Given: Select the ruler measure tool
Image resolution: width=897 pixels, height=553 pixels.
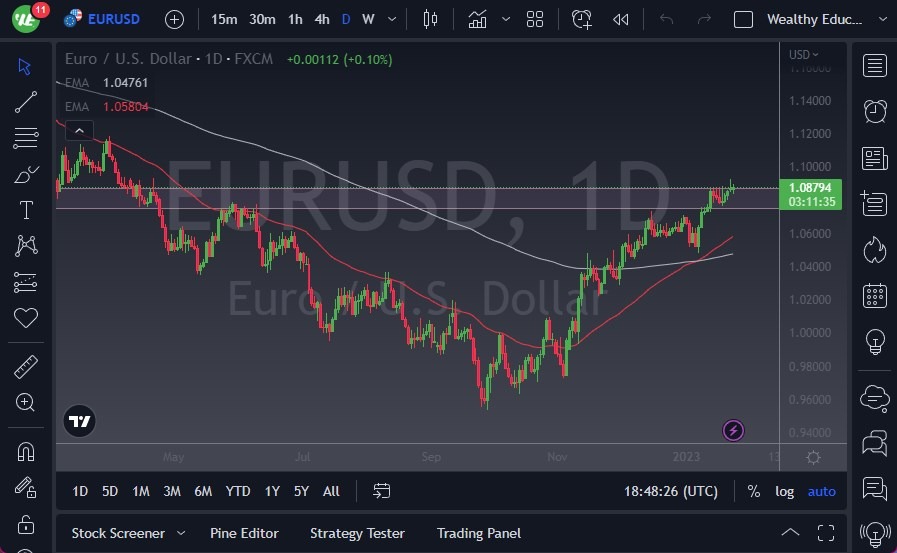Looking at the screenshot, I should [x=26, y=367].
